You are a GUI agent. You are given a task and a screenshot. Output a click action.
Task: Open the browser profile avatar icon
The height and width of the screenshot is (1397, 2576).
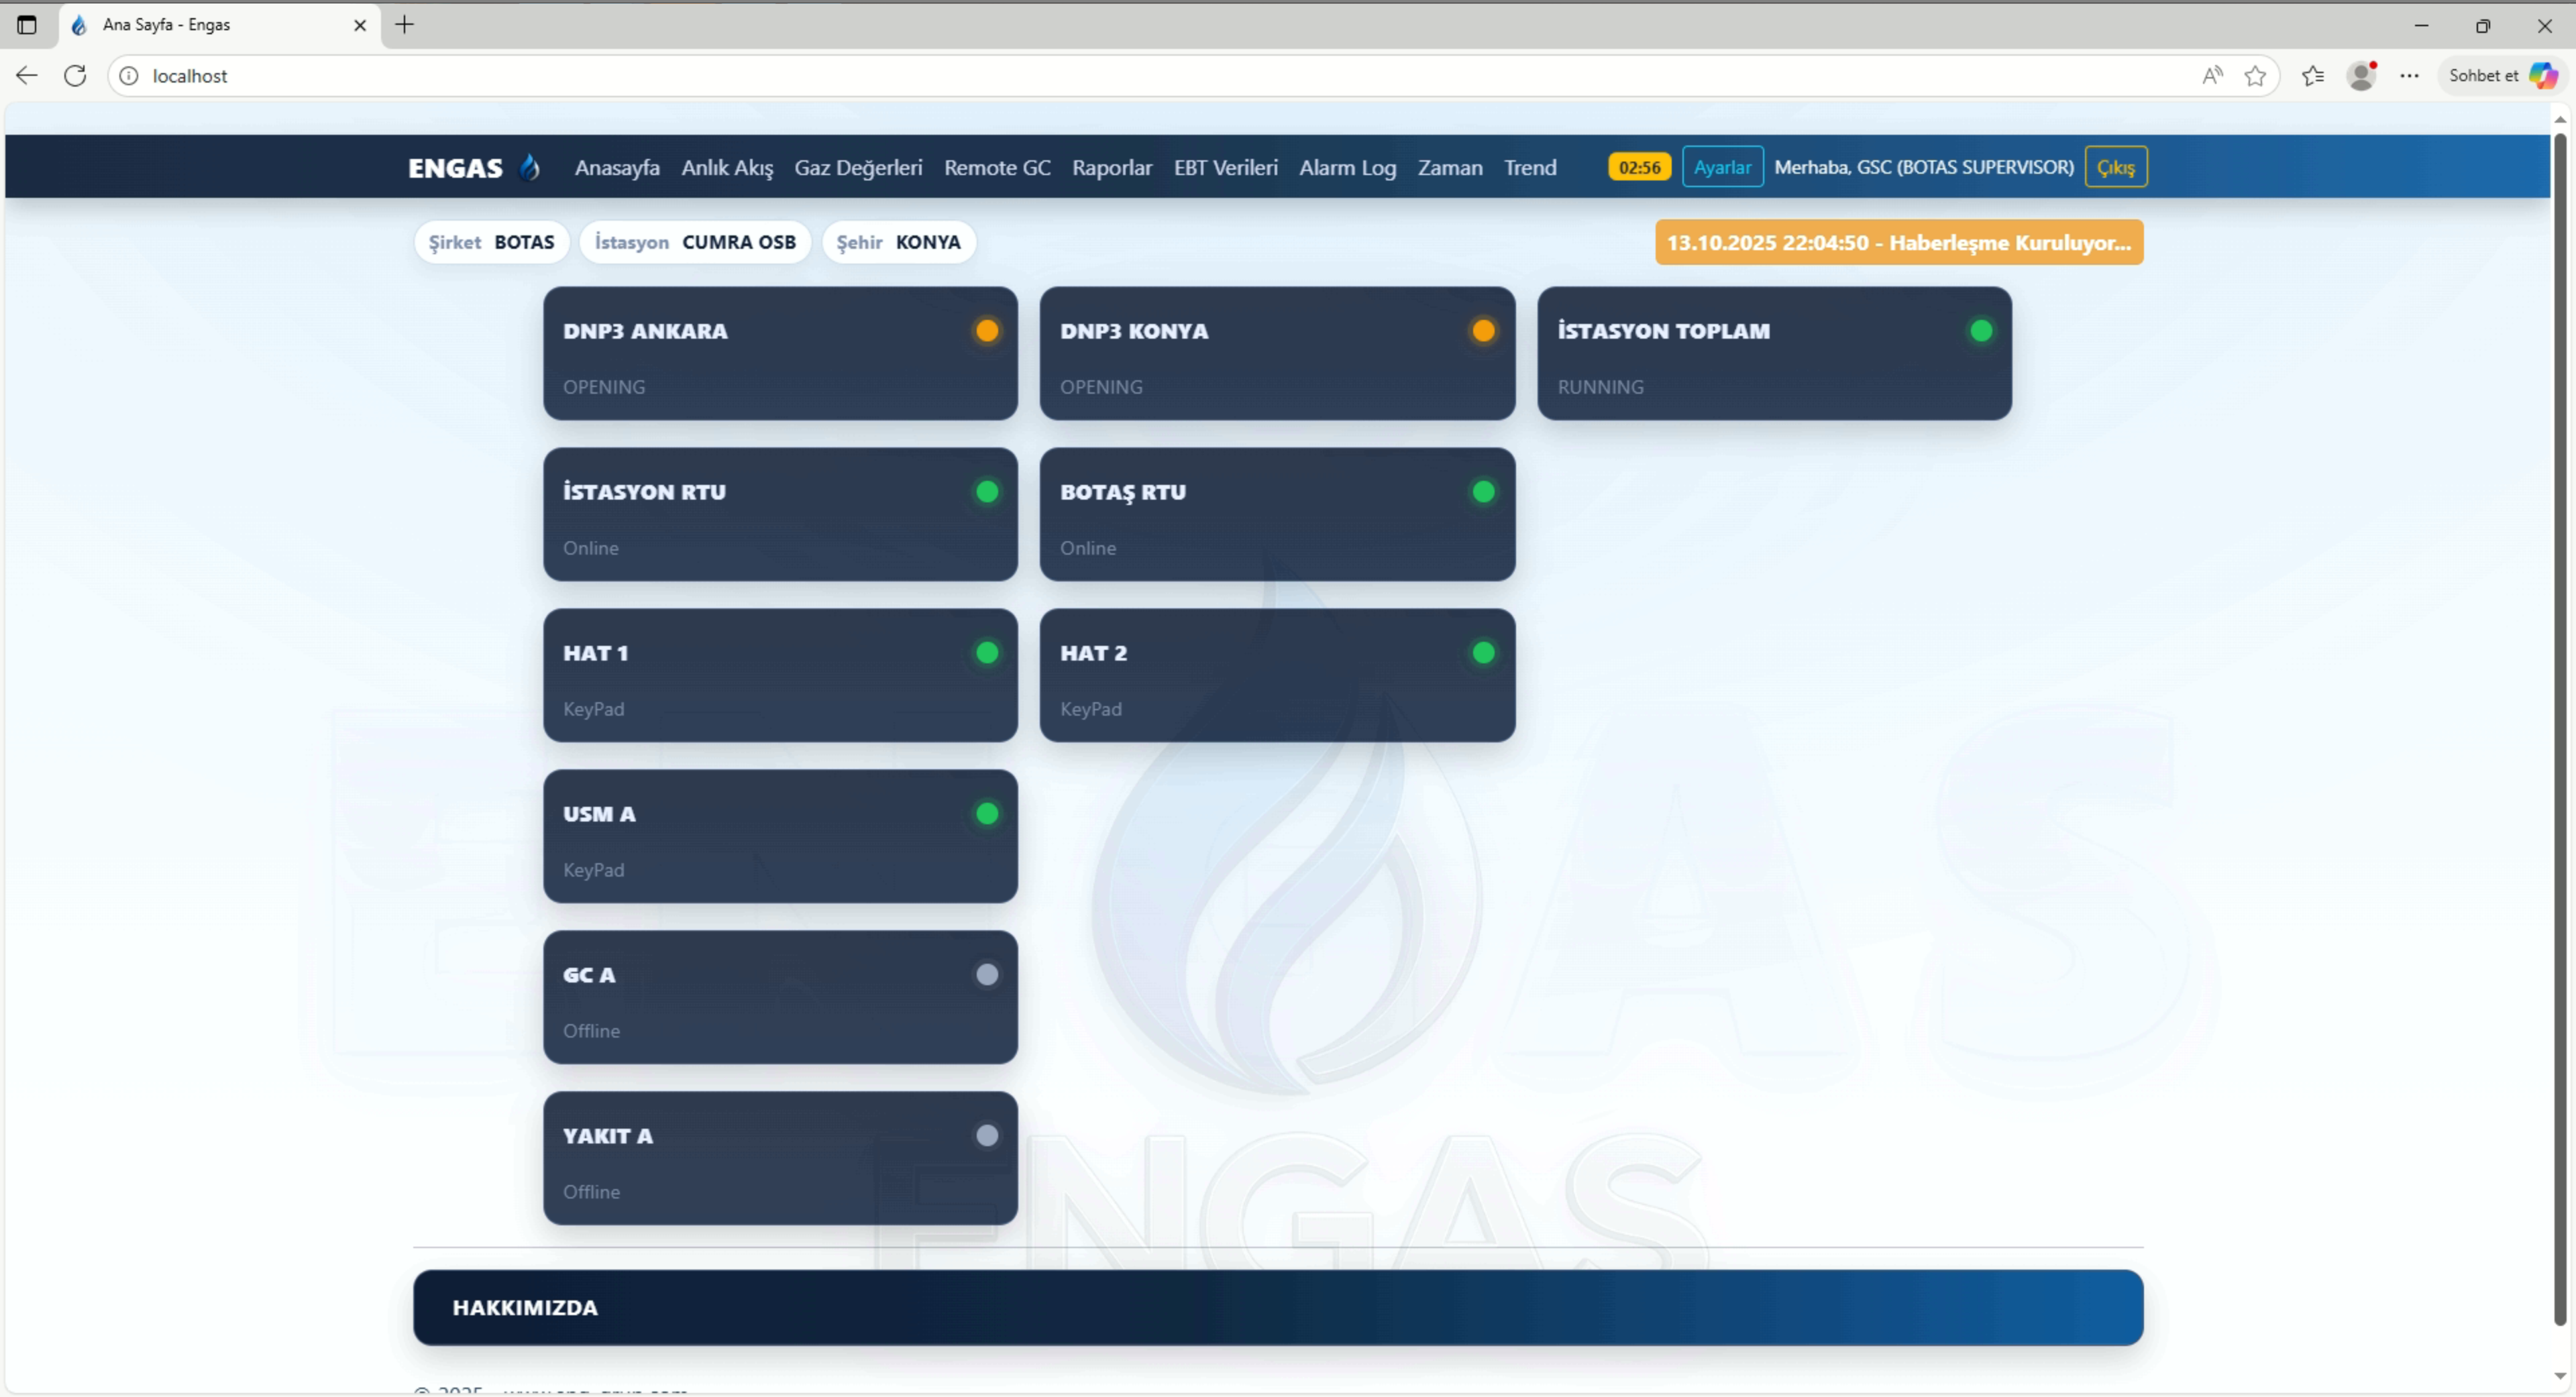coord(2361,76)
